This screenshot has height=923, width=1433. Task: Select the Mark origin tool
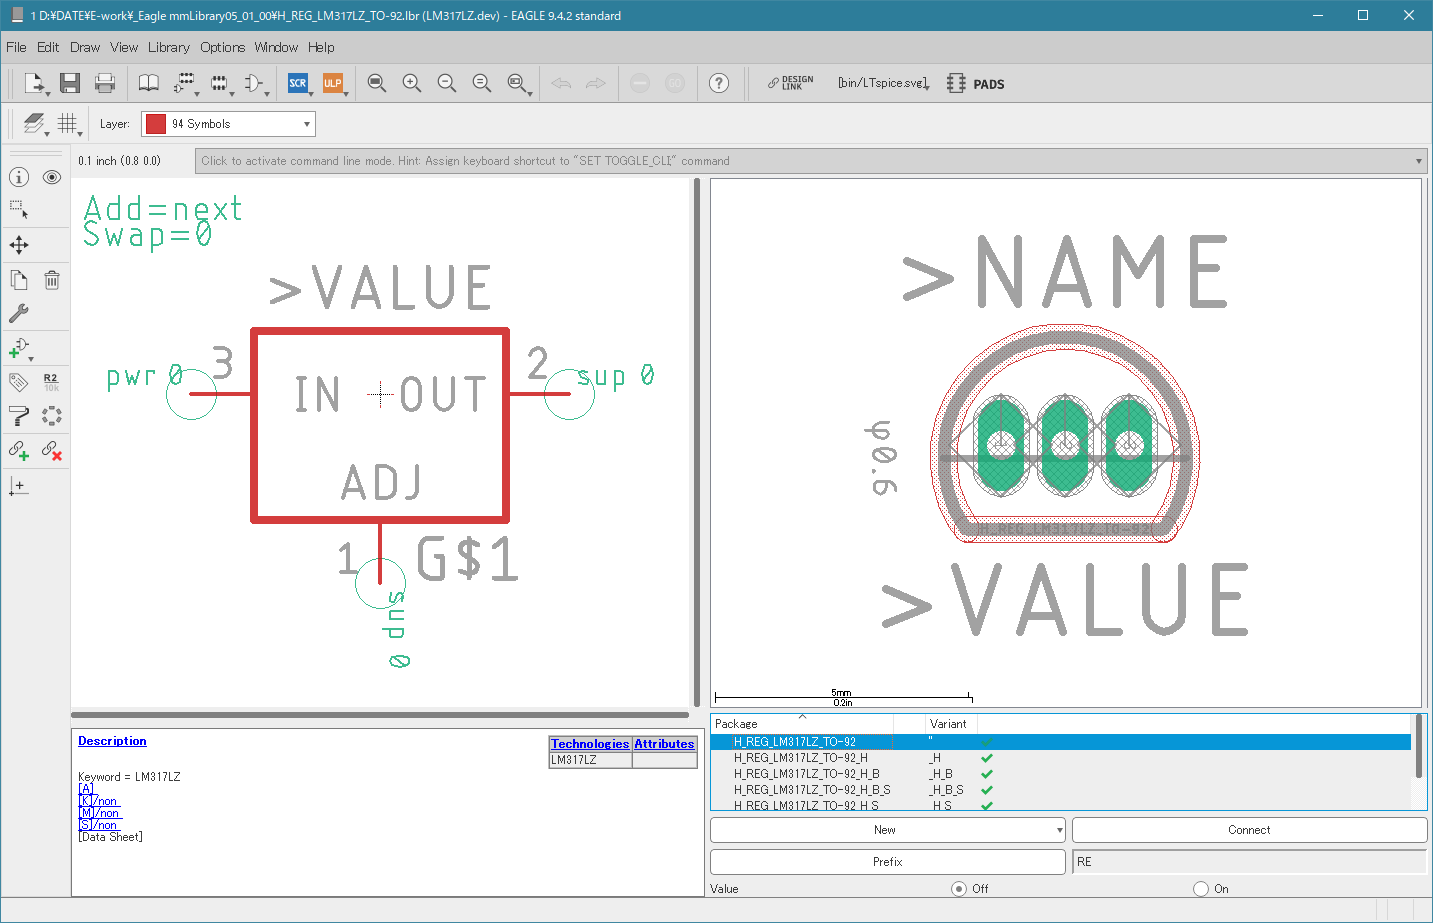point(19,486)
